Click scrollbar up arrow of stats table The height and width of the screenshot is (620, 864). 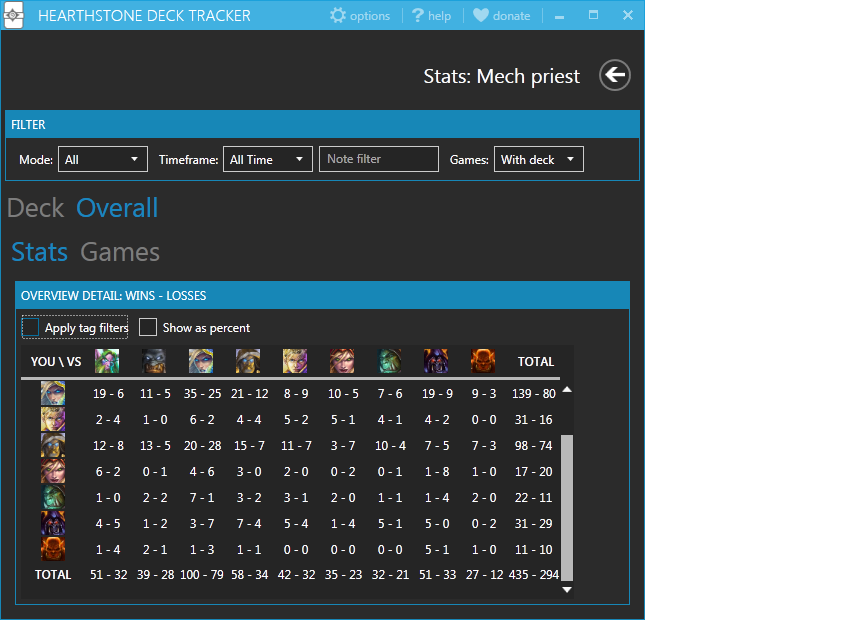click(566, 390)
